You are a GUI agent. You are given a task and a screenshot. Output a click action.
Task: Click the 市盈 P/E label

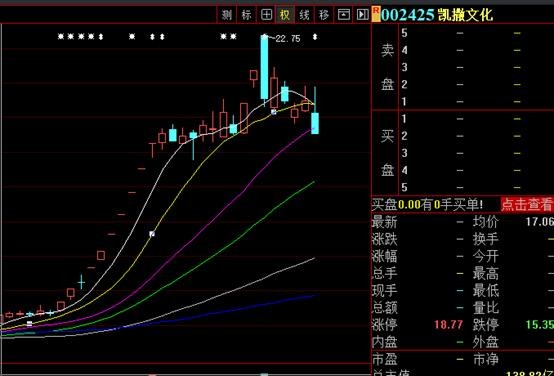tap(385, 360)
